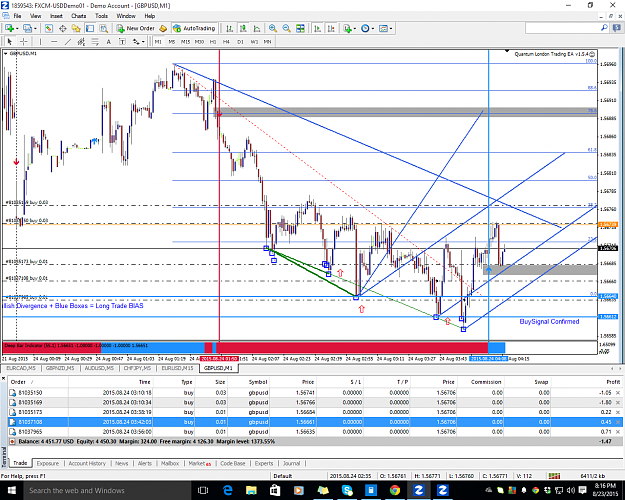This screenshot has height=500, width=625.
Task: Open the Experts terminal tab
Action: click(264, 463)
